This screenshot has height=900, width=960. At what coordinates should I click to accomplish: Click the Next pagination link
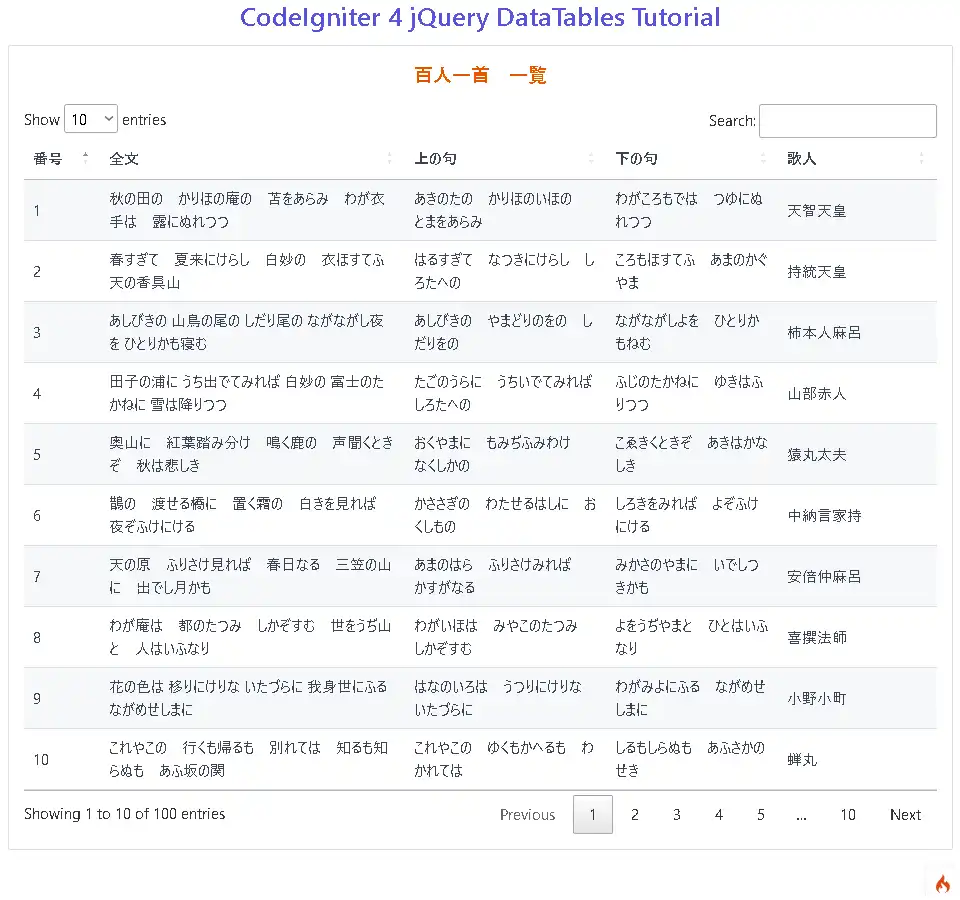pos(904,815)
